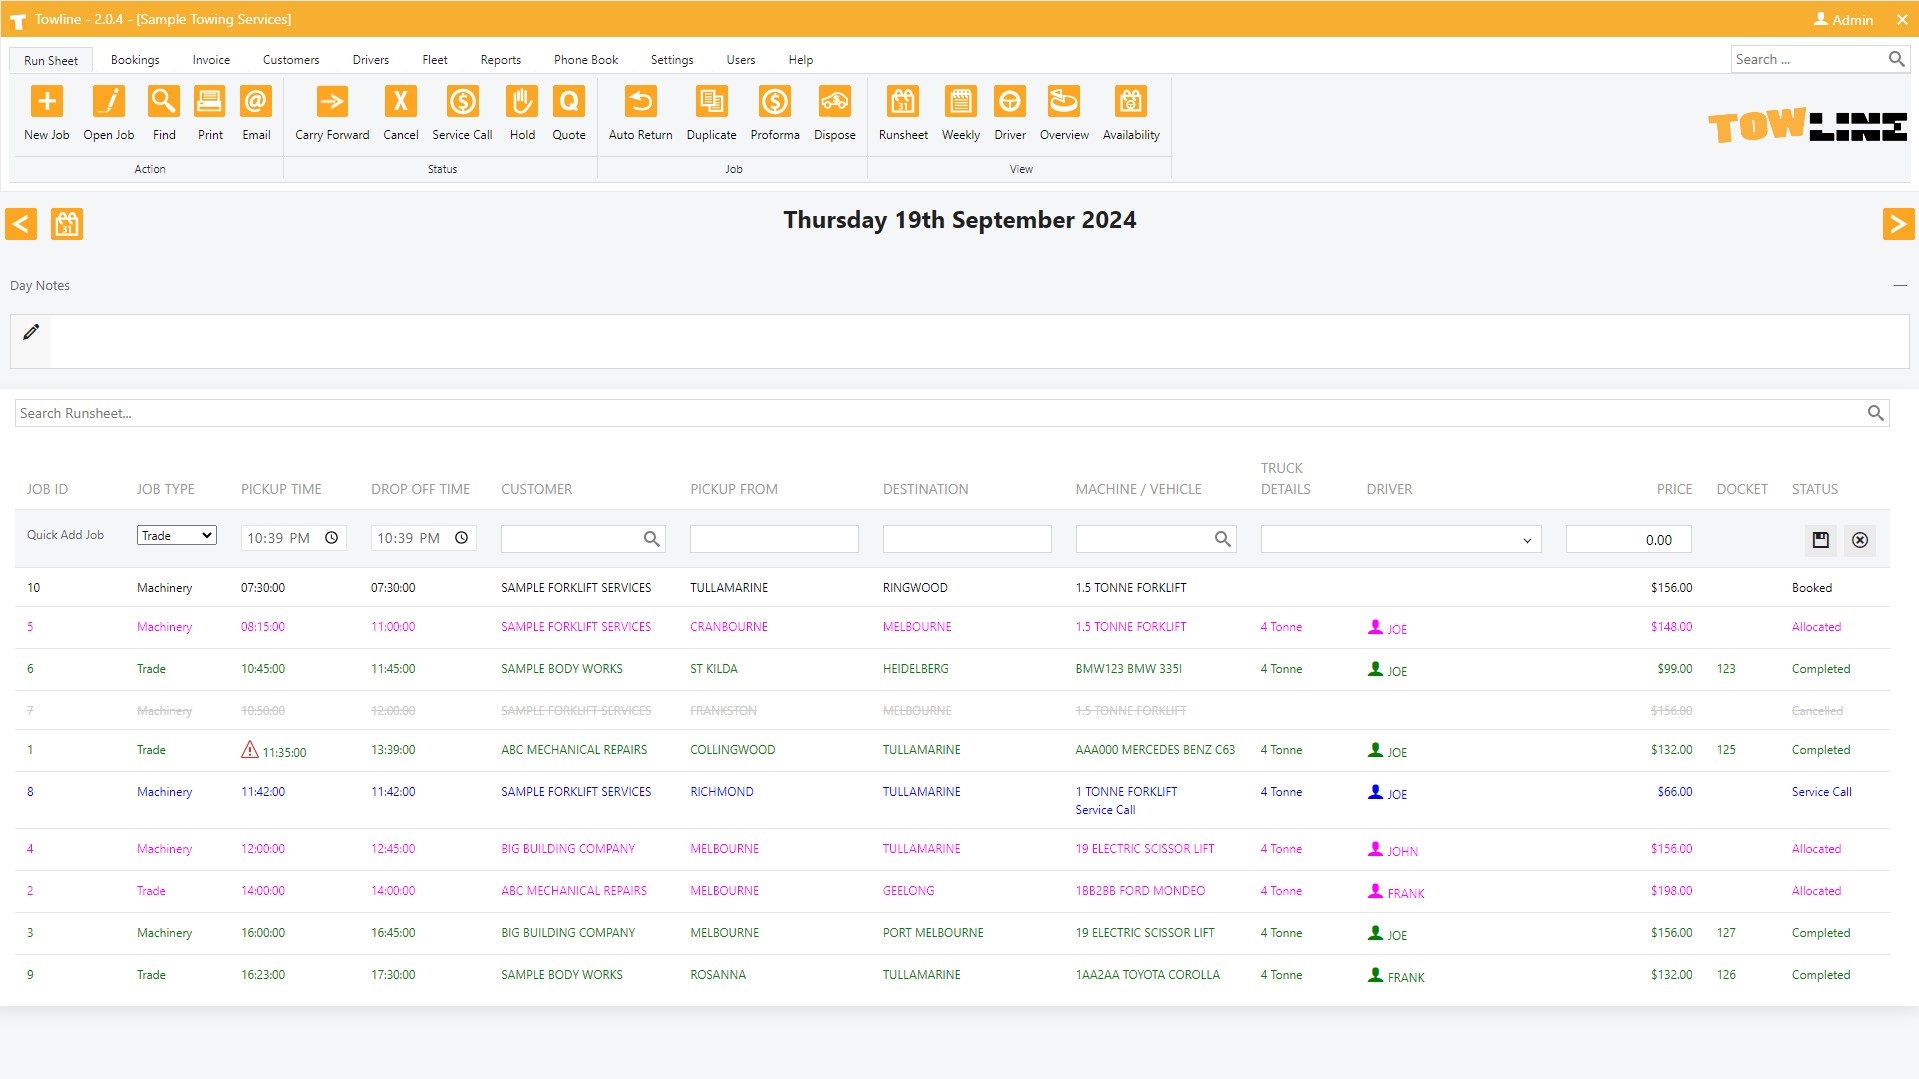Cancel the Quick Add Job entry
Viewport: 1919px width, 1079px height.
tap(1859, 540)
